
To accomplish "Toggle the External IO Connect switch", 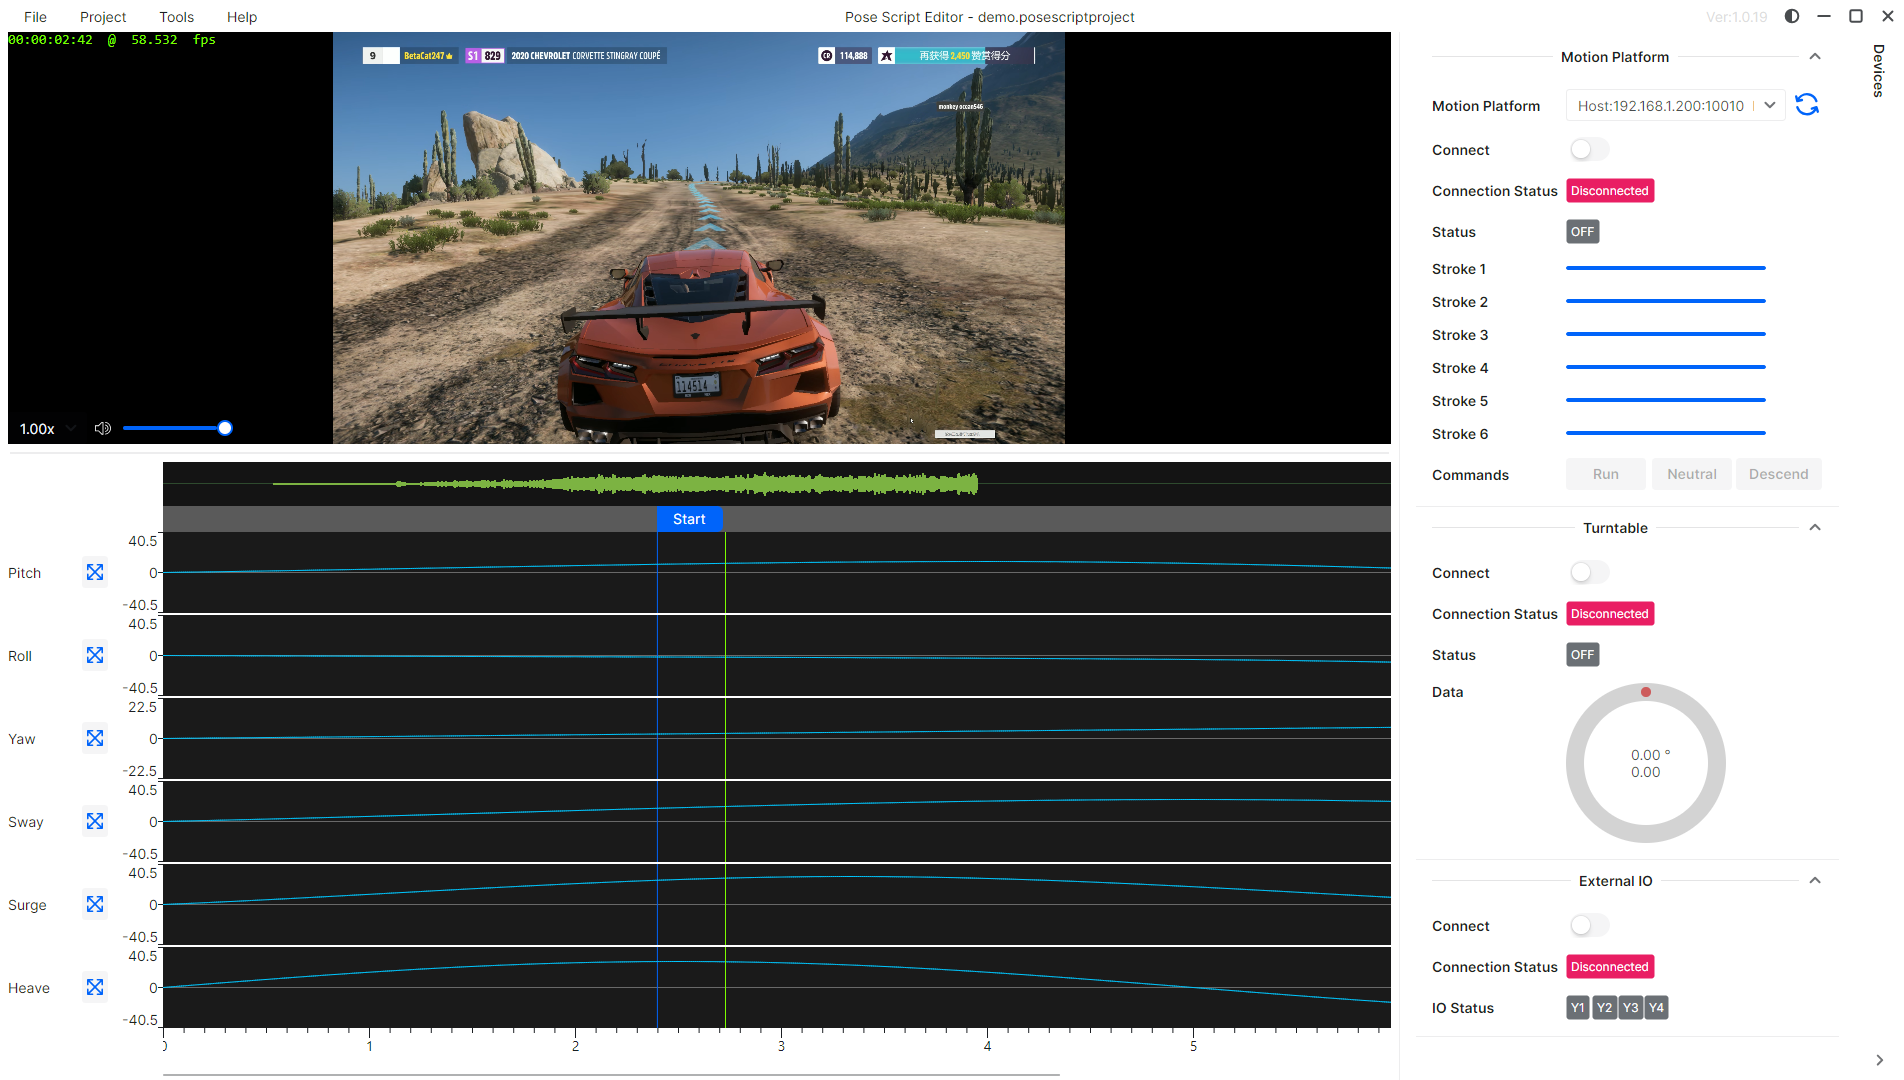I will tap(1589, 925).
